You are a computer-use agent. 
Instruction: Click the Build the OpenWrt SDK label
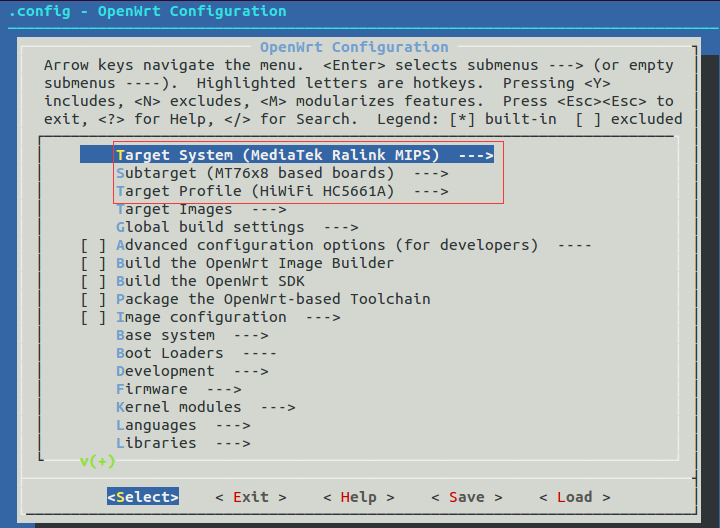pyautogui.click(x=210, y=281)
